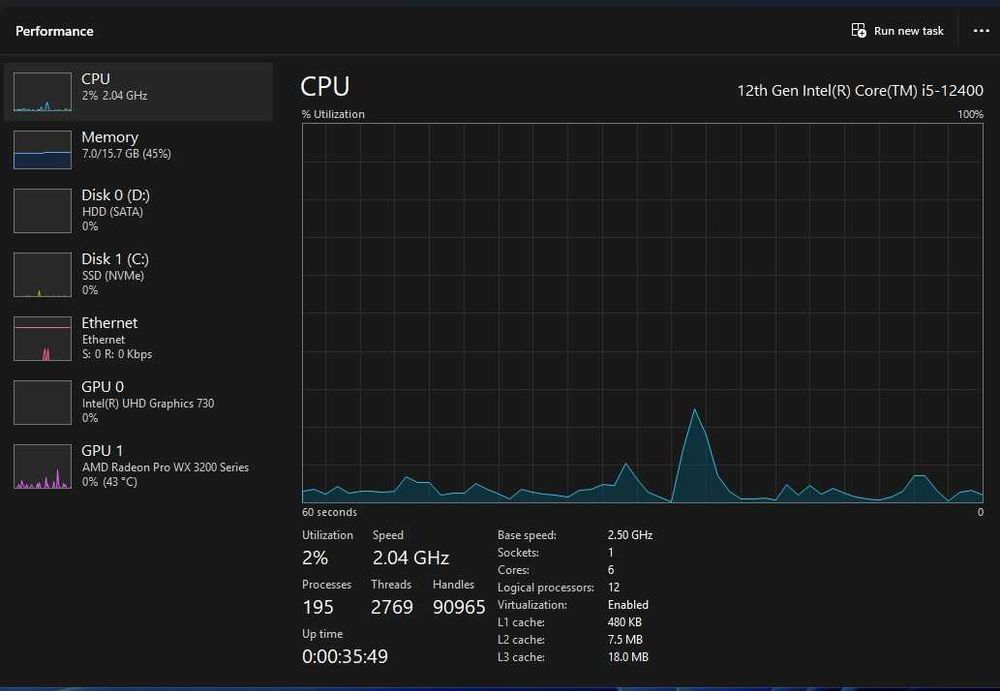Click the '60 seconds' axis label
The height and width of the screenshot is (691, 1000).
click(x=329, y=512)
